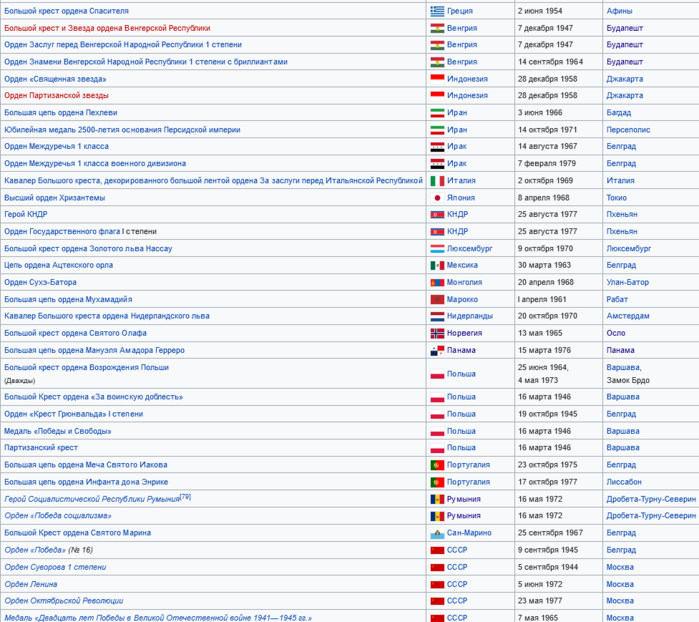This screenshot has width=699, height=622.
Task: Open Улан-Батор city link
Action: pyautogui.click(x=627, y=282)
